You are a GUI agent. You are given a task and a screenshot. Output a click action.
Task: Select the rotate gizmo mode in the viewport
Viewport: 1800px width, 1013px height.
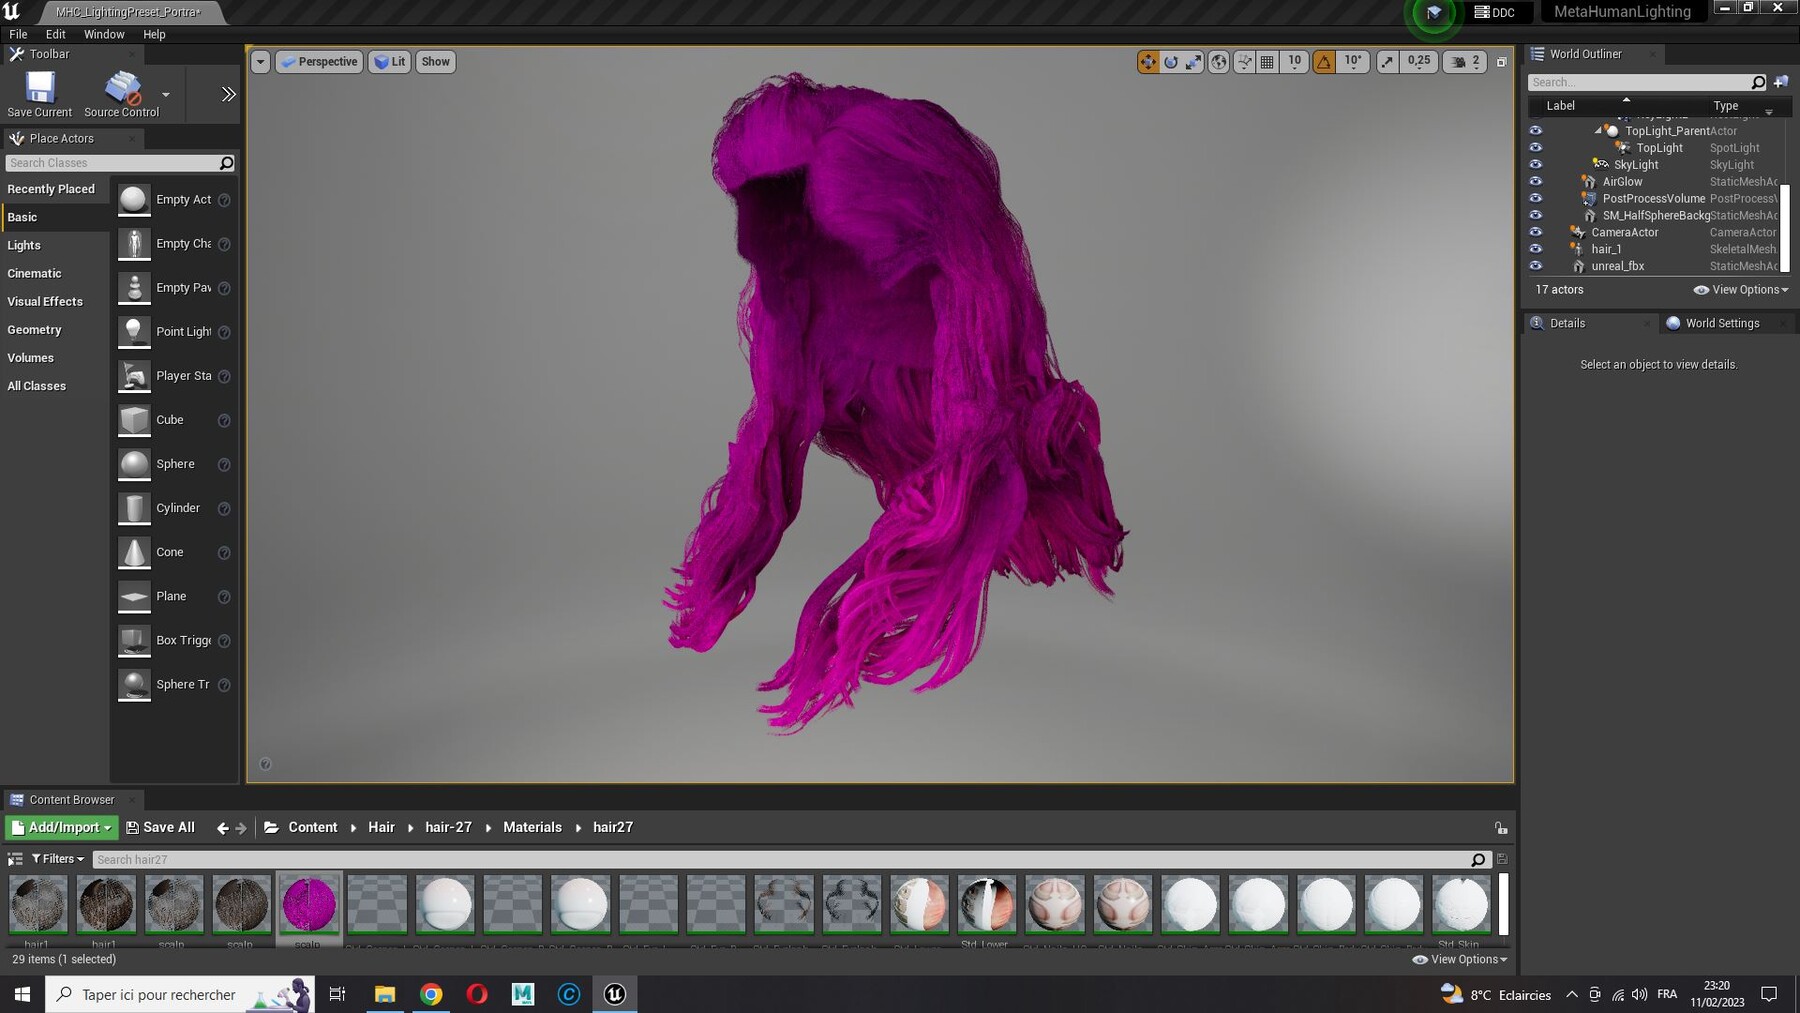point(1171,62)
